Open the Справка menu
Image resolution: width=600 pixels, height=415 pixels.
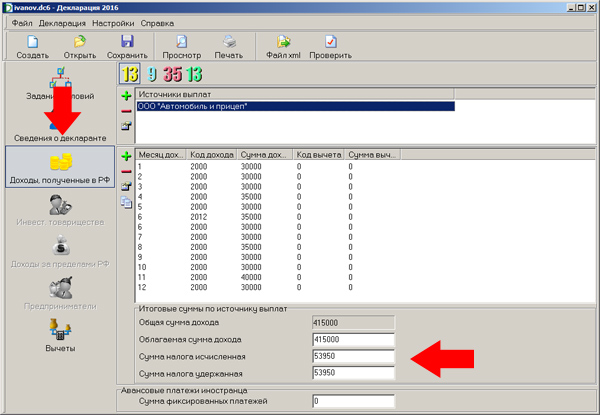tap(157, 23)
